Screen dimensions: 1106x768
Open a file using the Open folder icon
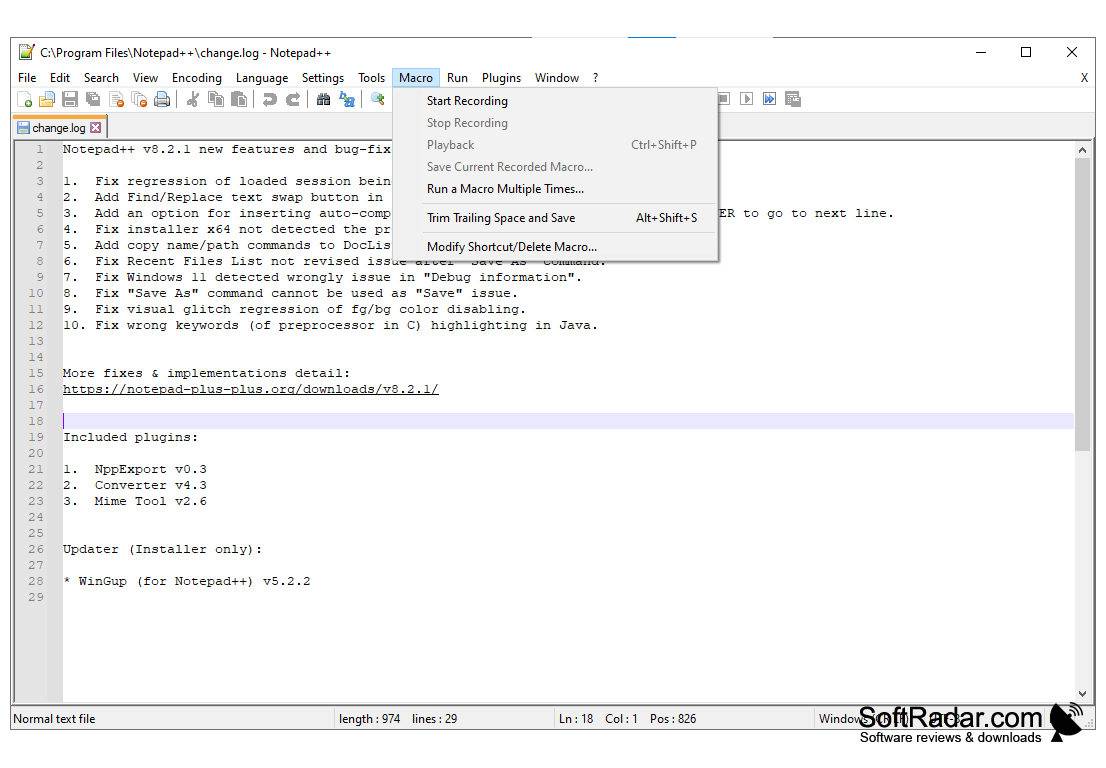46,98
